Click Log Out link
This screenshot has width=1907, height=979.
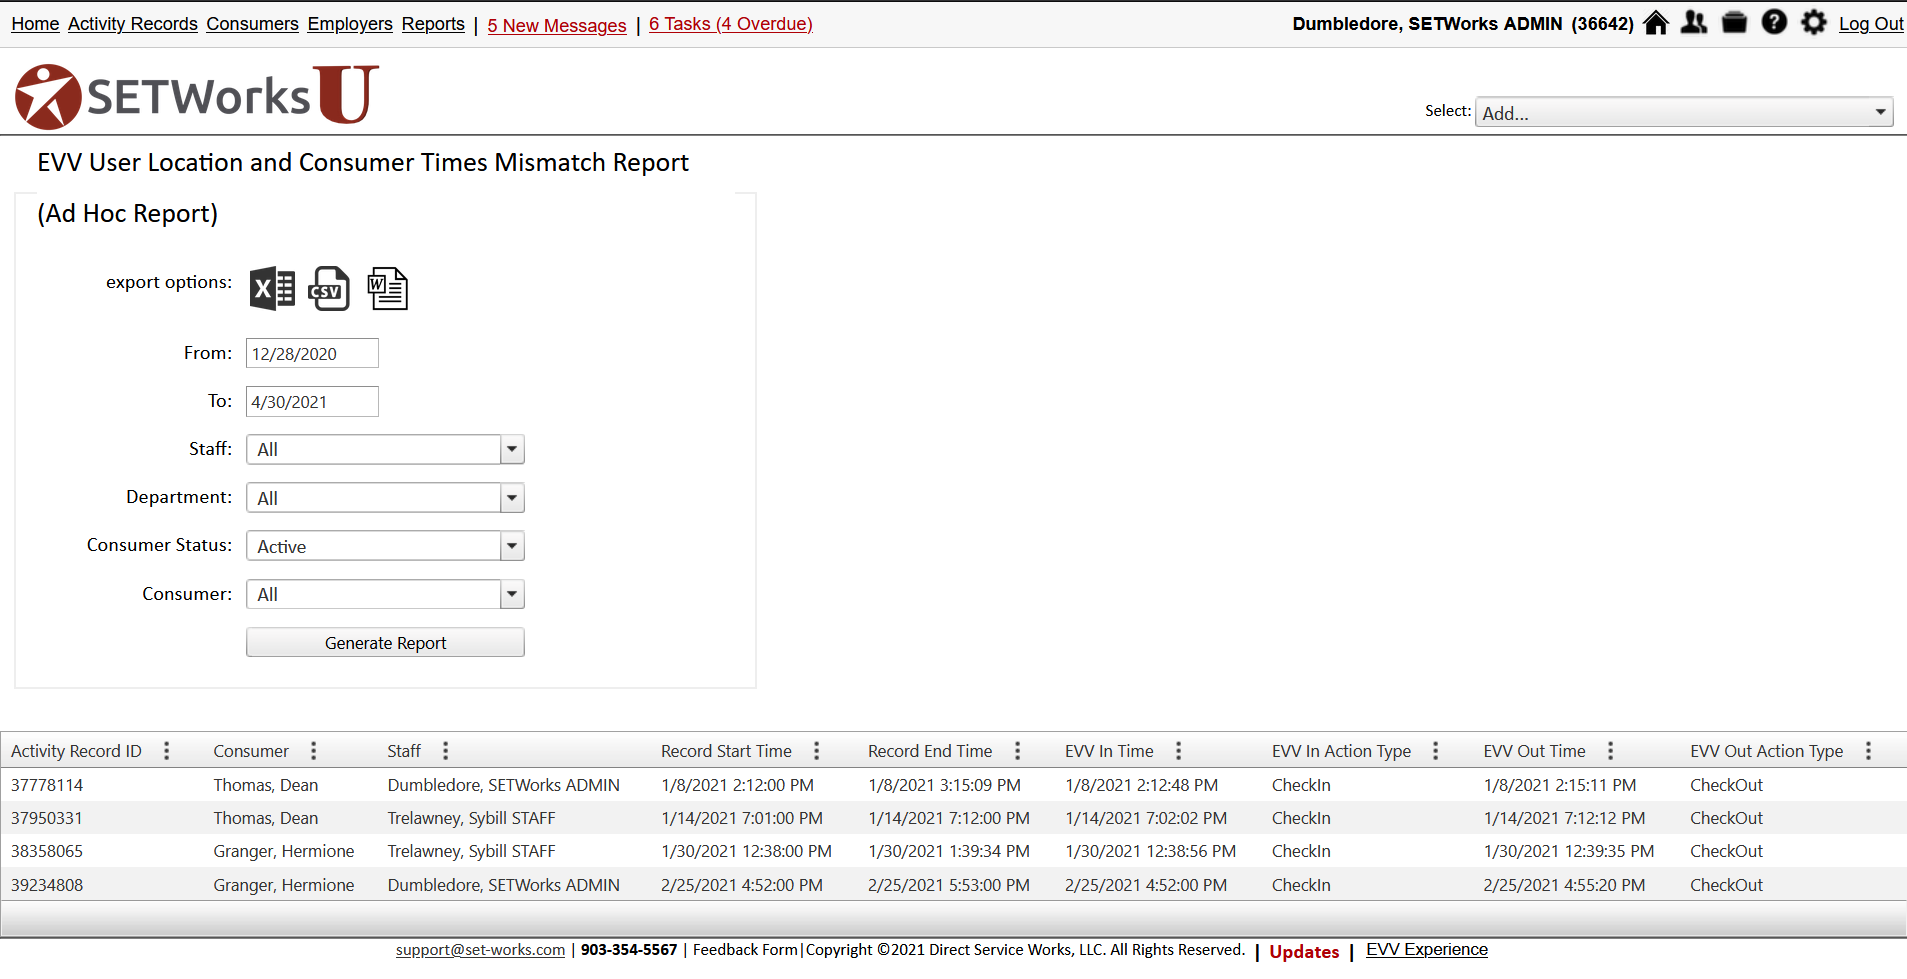point(1871,24)
